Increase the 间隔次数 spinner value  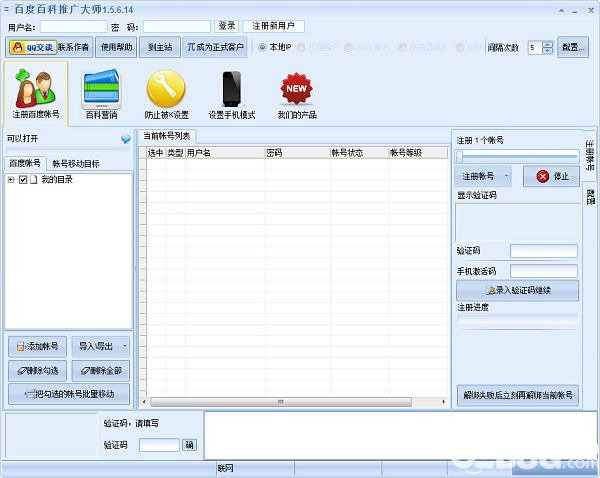pyautogui.click(x=548, y=44)
